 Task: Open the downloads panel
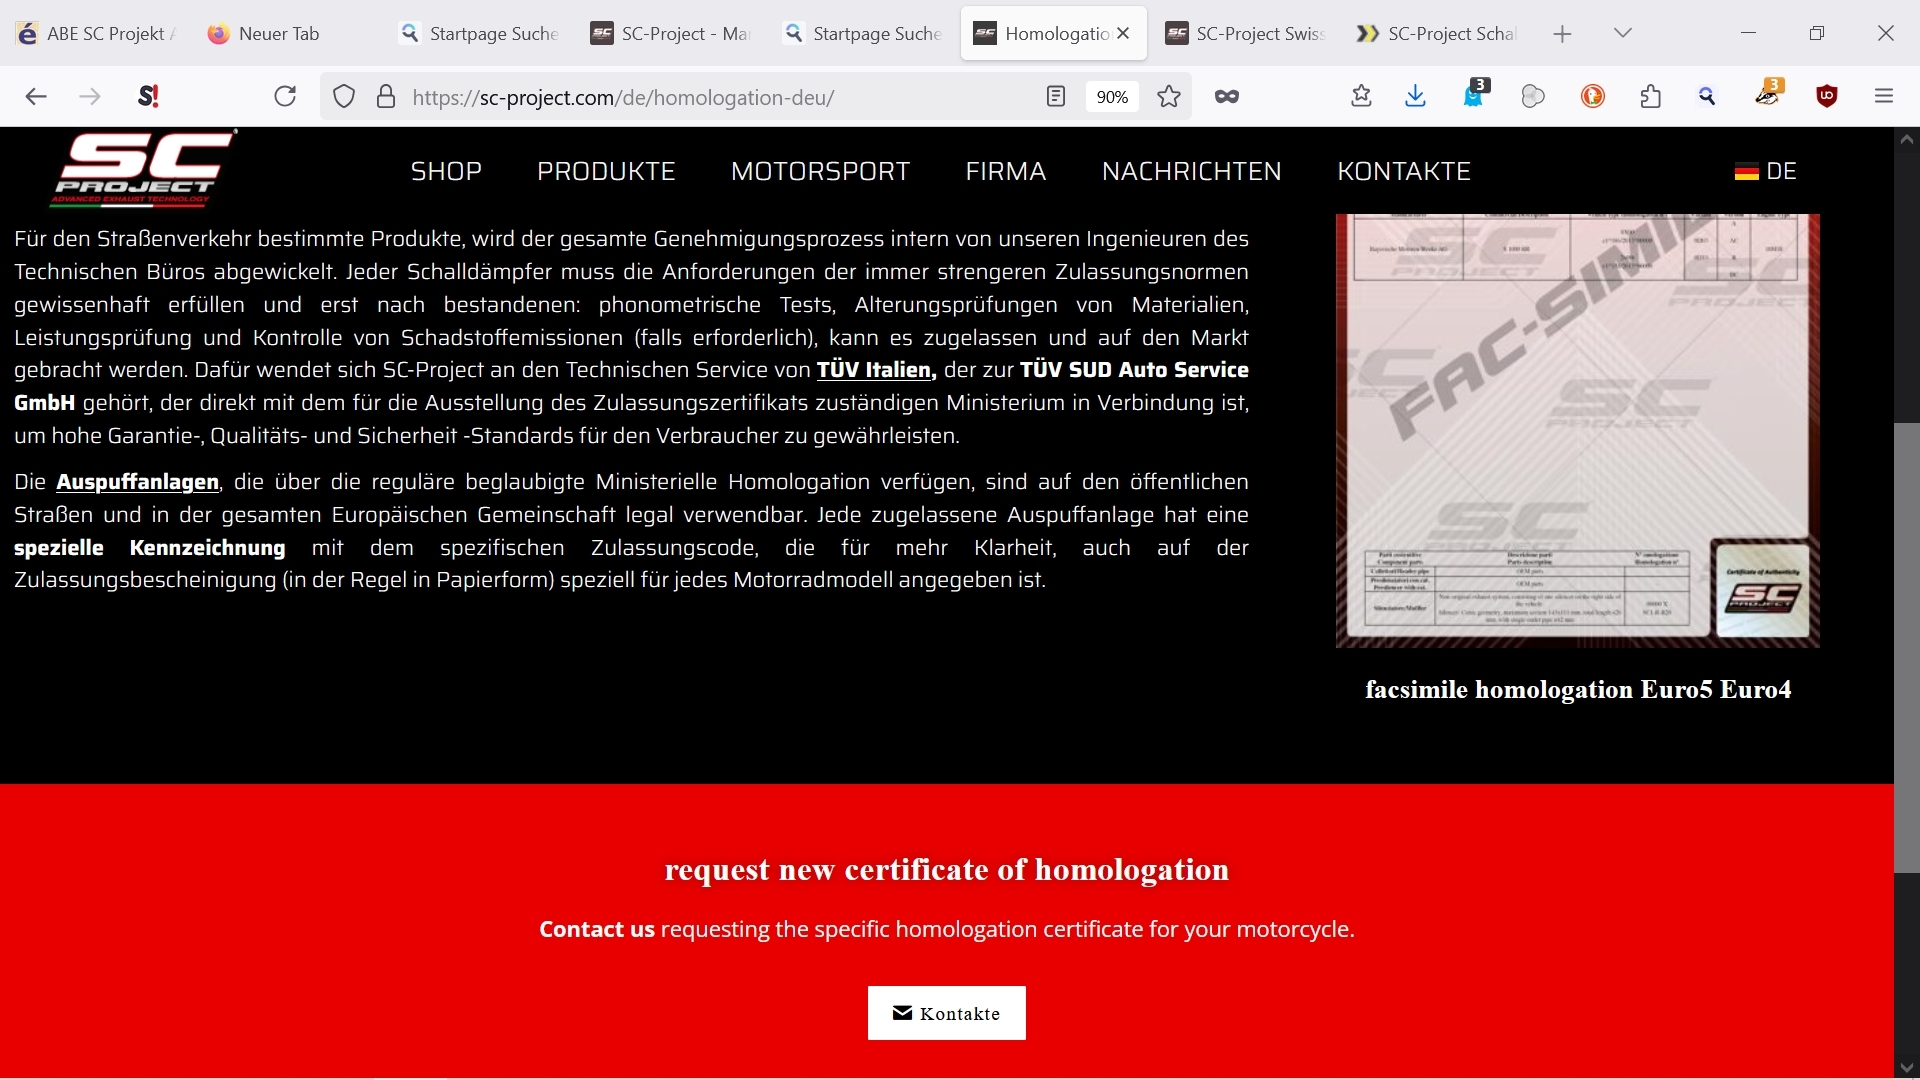1415,97
